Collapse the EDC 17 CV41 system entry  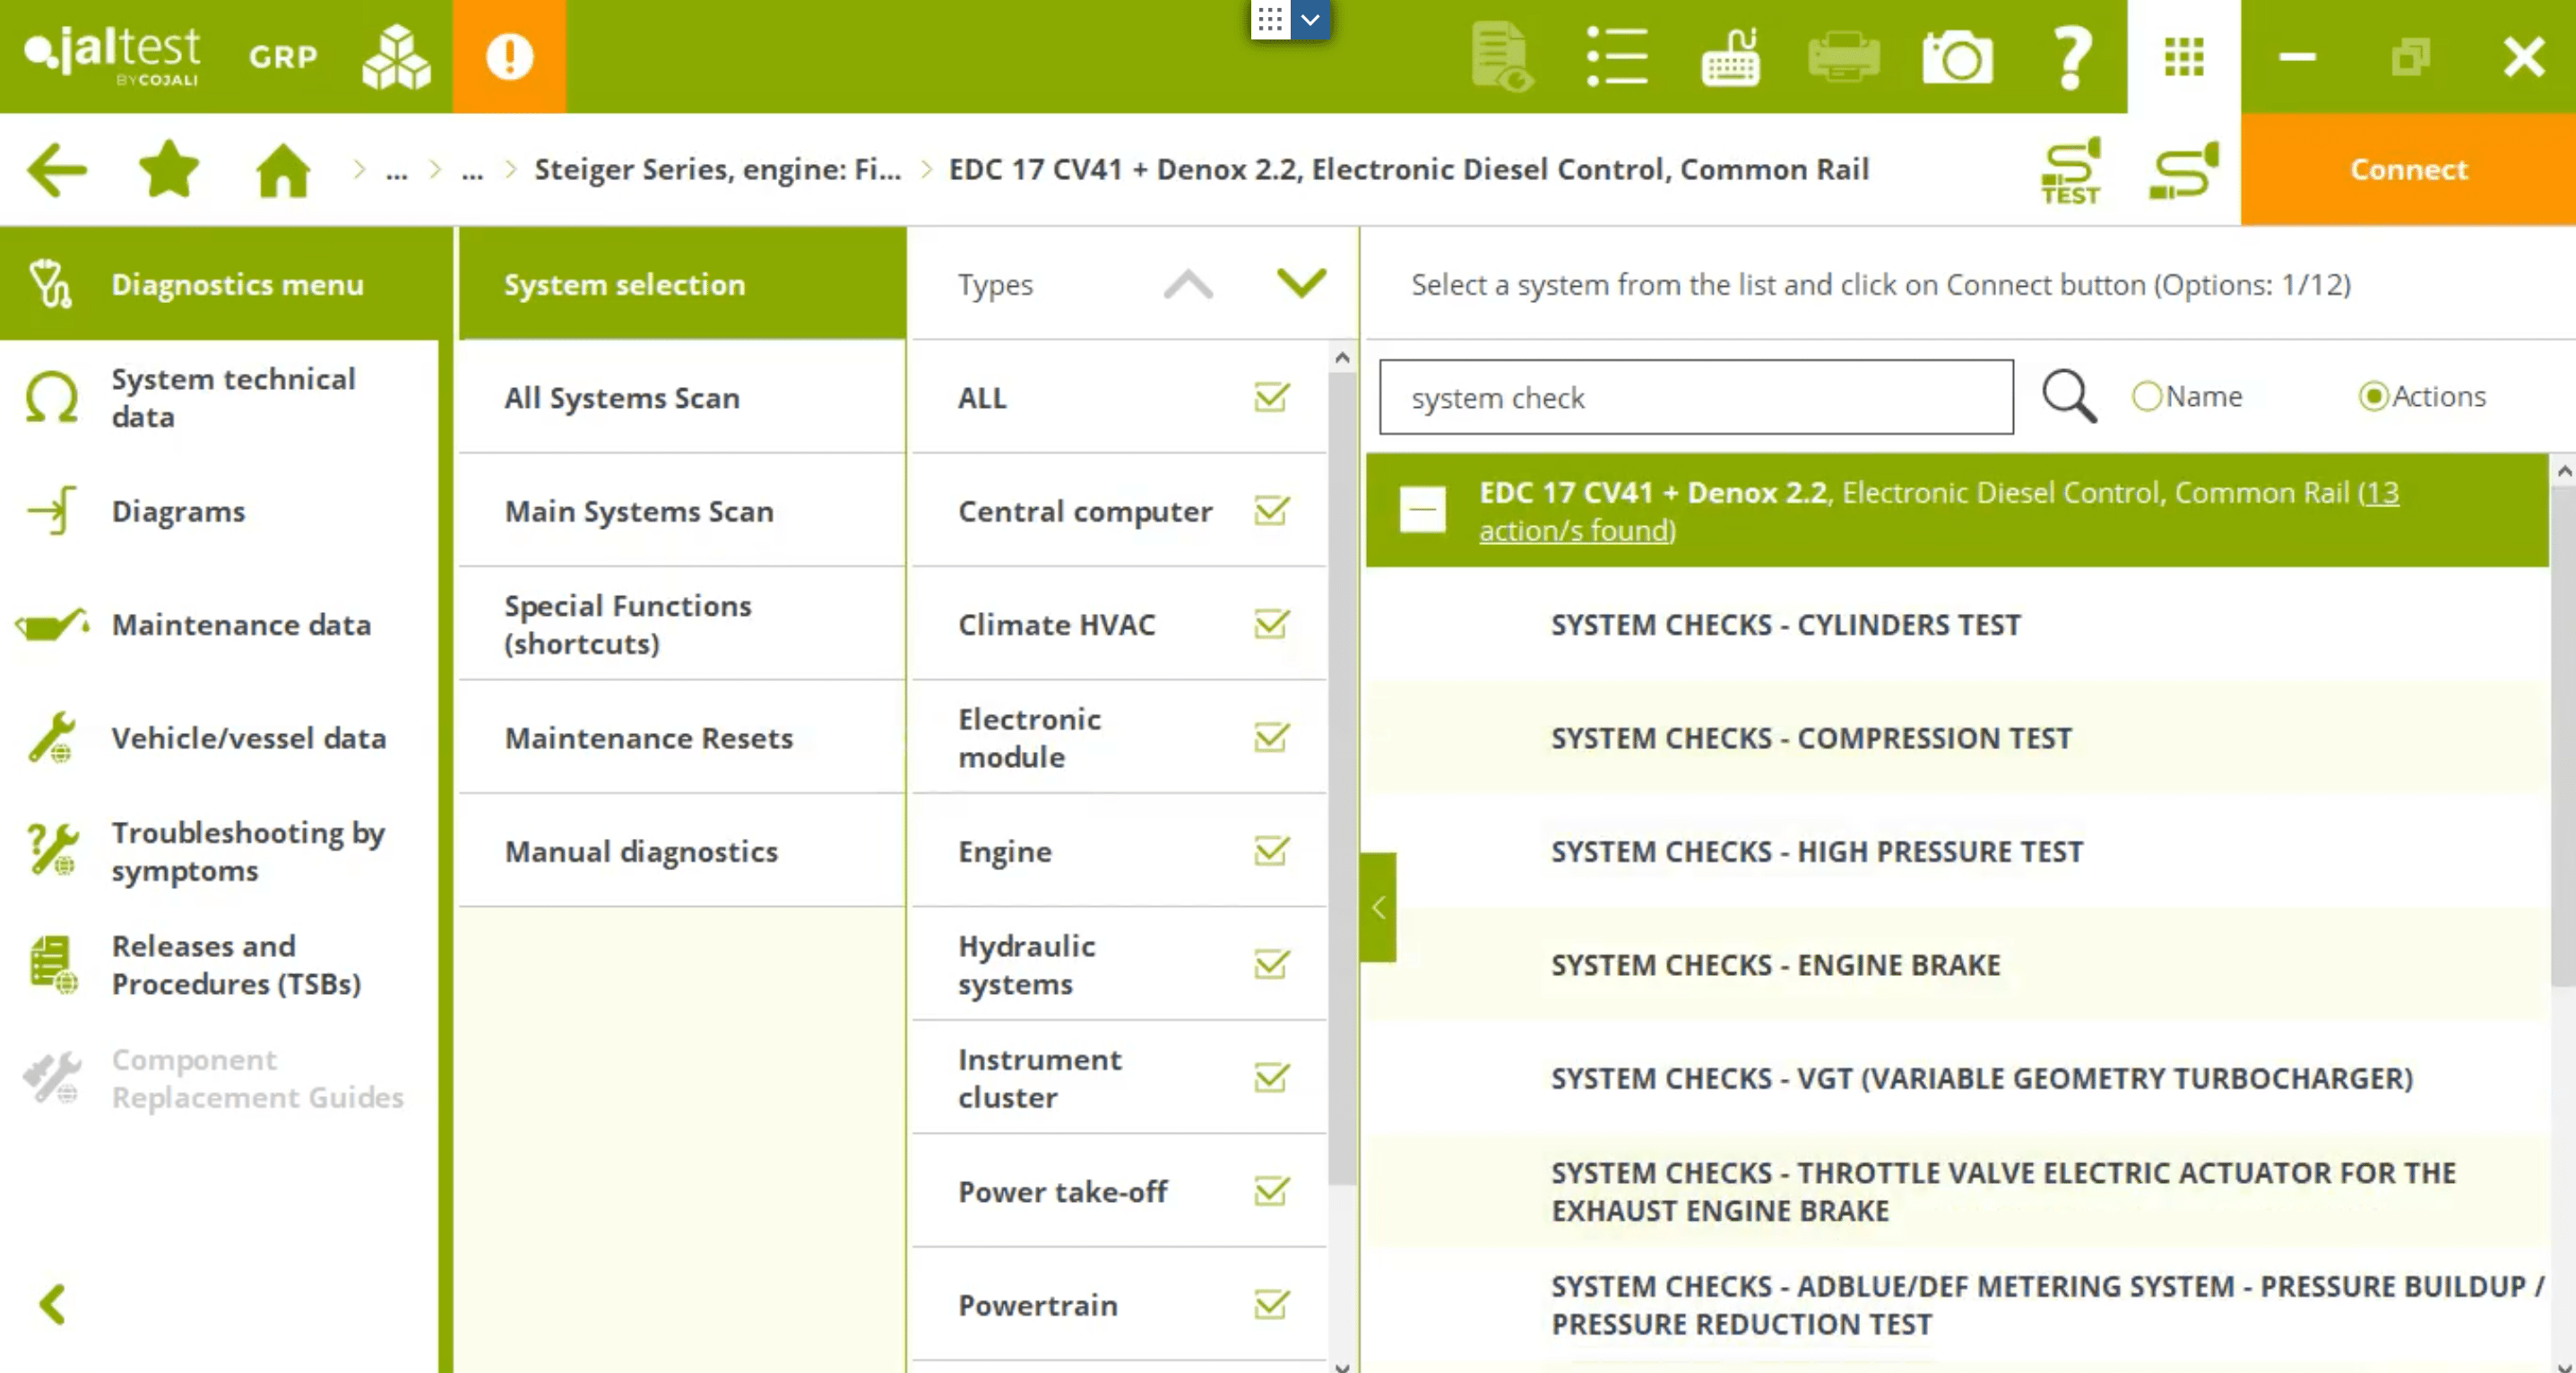coord(1422,510)
